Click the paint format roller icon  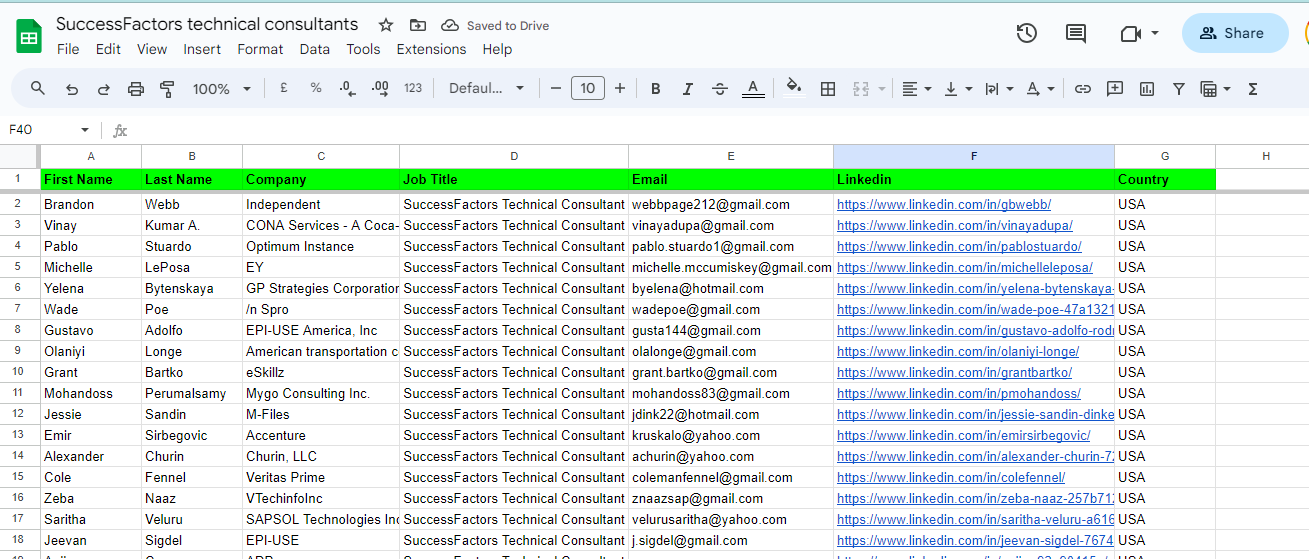pyautogui.click(x=168, y=89)
